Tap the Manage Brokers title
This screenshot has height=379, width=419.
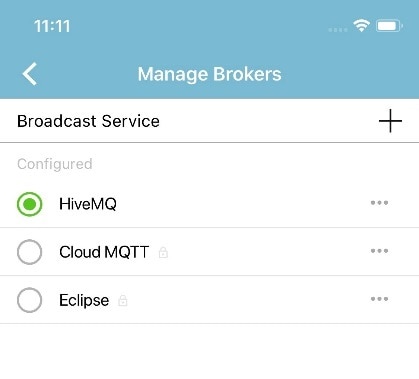click(x=210, y=74)
